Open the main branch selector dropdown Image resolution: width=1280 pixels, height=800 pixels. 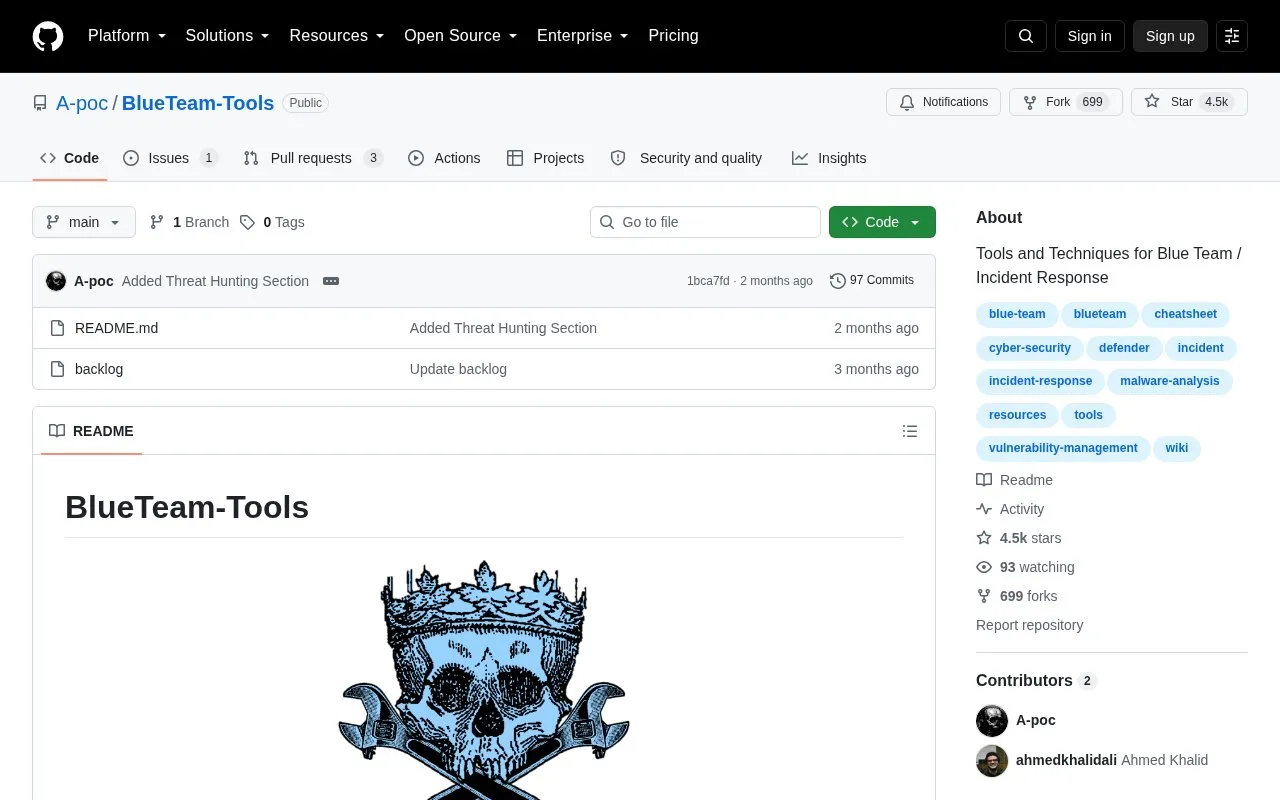(x=84, y=222)
